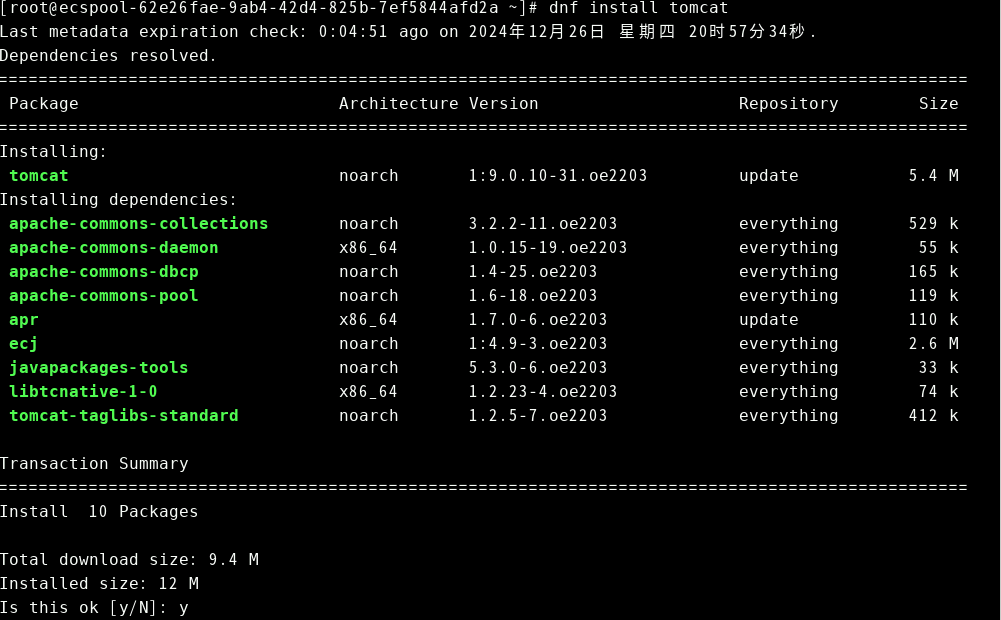Viewport: 1001px width, 620px height.
Task: Click the '110 k' size value
Action: 933,319
